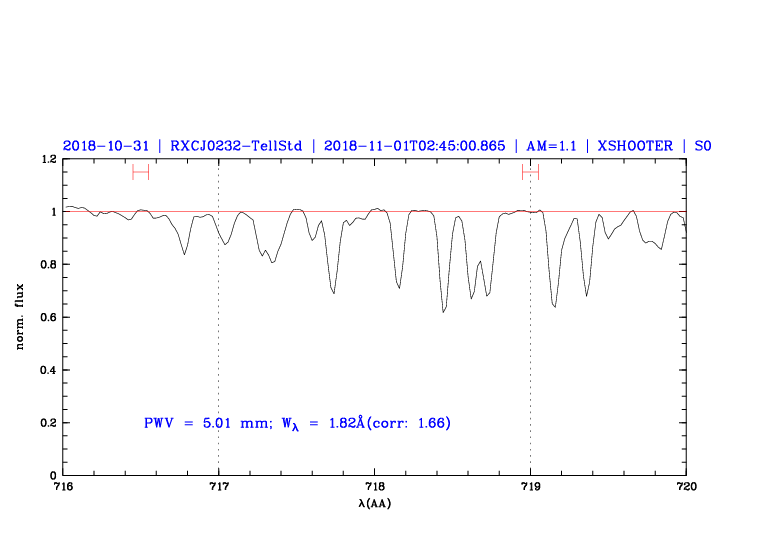Viewport: 782px width, 542px height.
Task: Click the S0 label in title
Action: pos(702,145)
